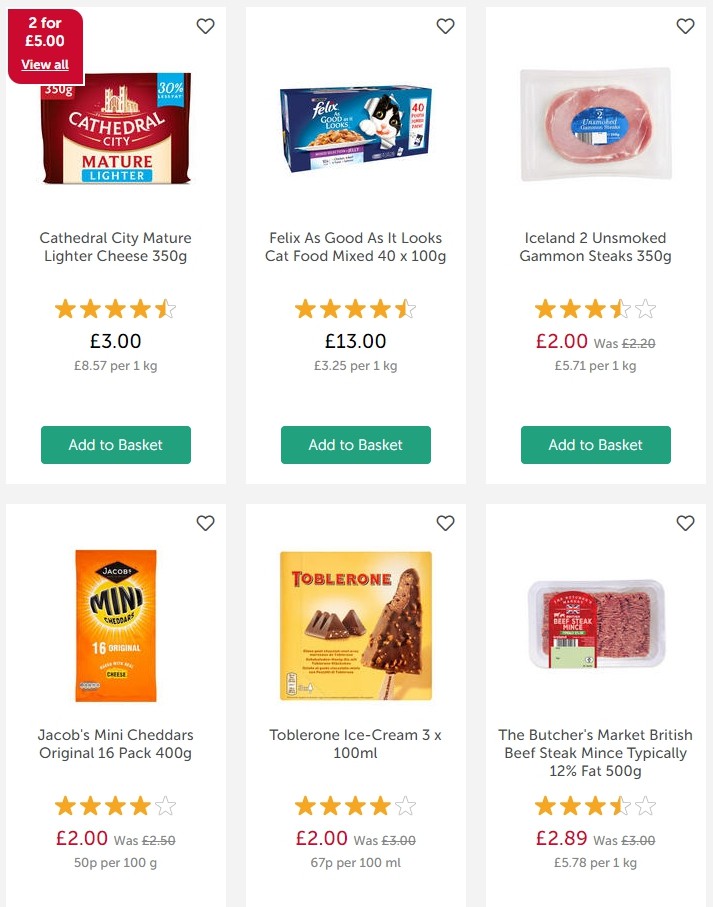Click the heart icon on Felix cat food

click(445, 27)
